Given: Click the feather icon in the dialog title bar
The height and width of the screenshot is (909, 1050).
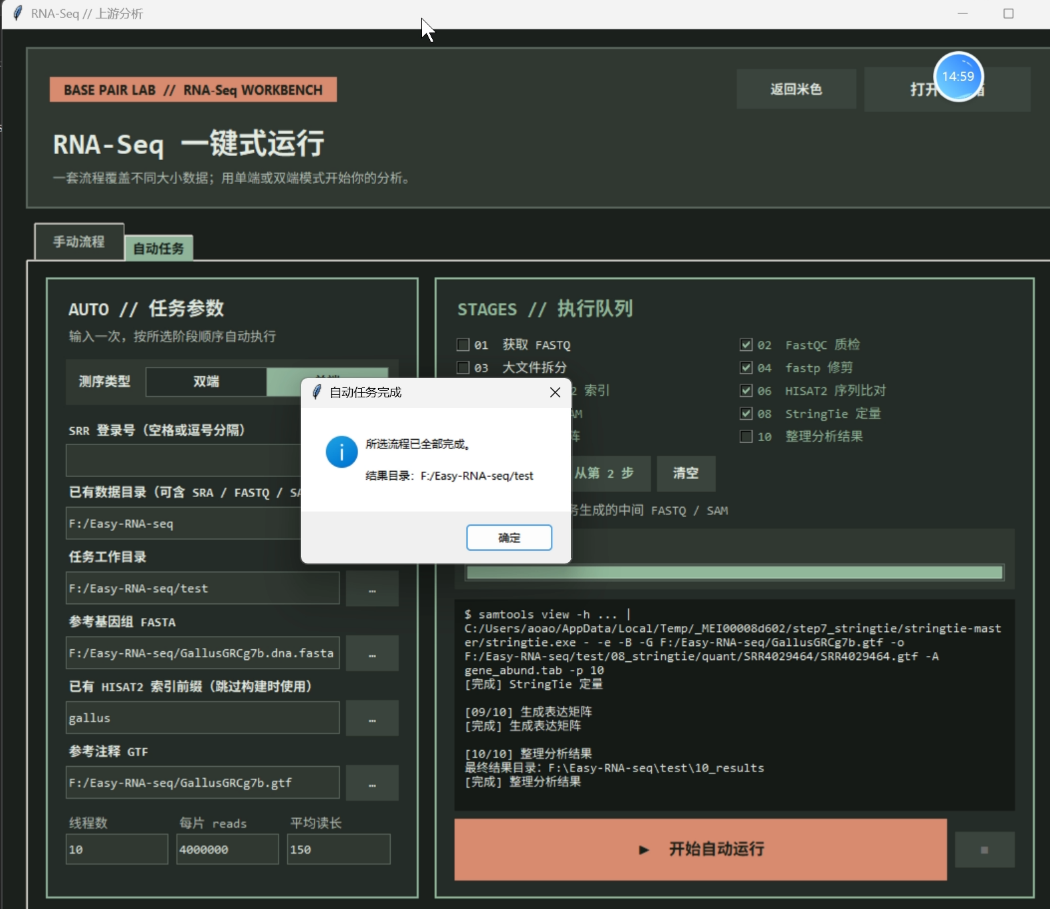Looking at the screenshot, I should tap(317, 392).
